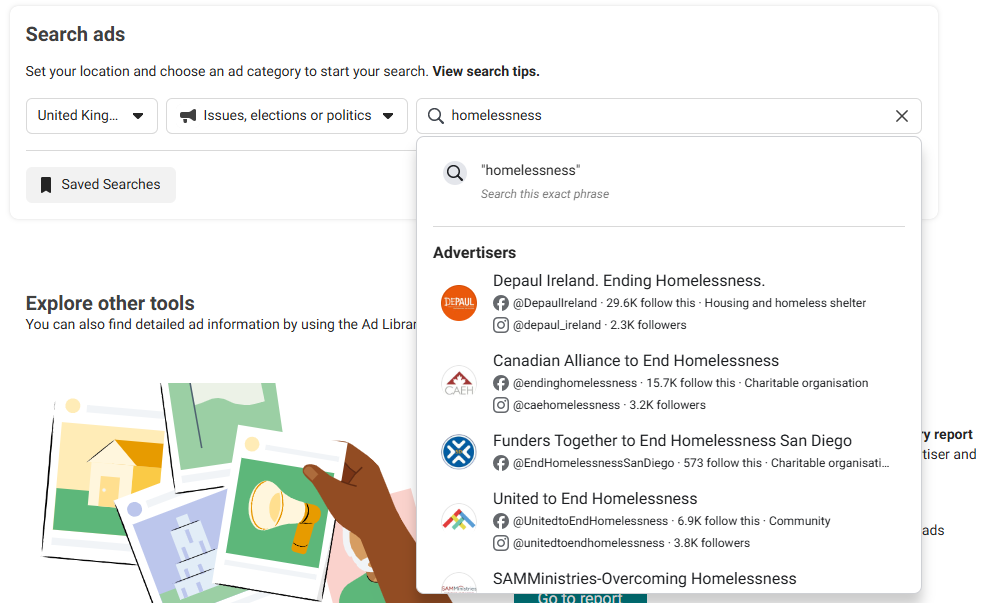The width and height of the screenshot is (982, 603).
Task: Click Facebook icon beside @DepaulIreland
Action: point(500,303)
